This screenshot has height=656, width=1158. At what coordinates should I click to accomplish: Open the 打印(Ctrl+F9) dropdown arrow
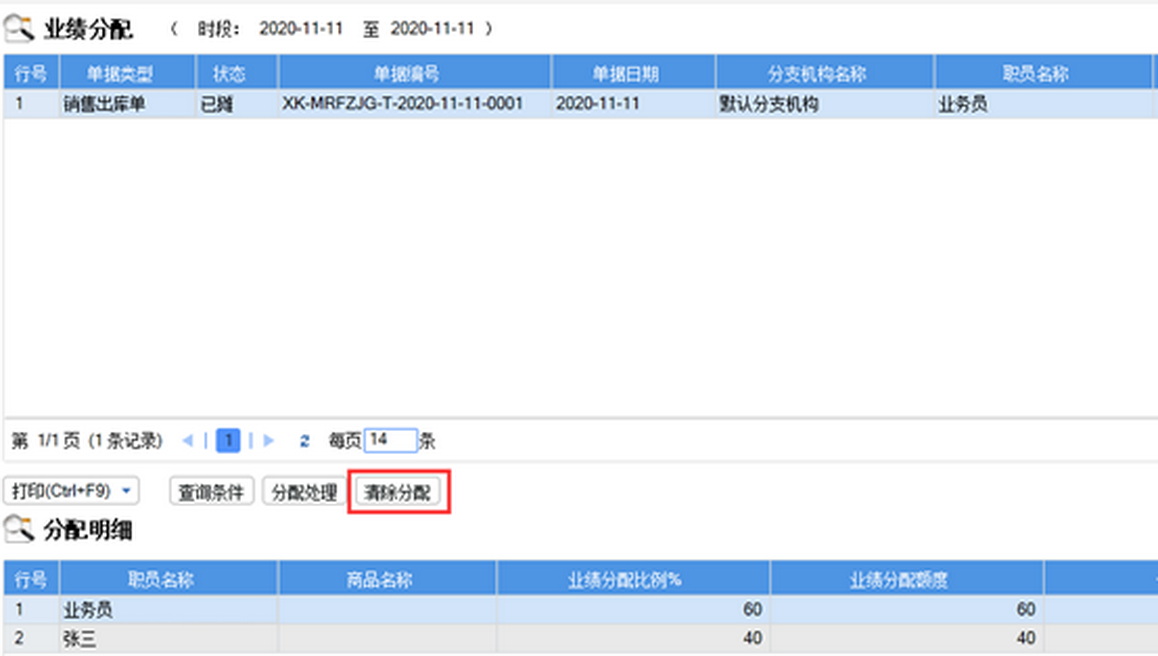pos(126,492)
